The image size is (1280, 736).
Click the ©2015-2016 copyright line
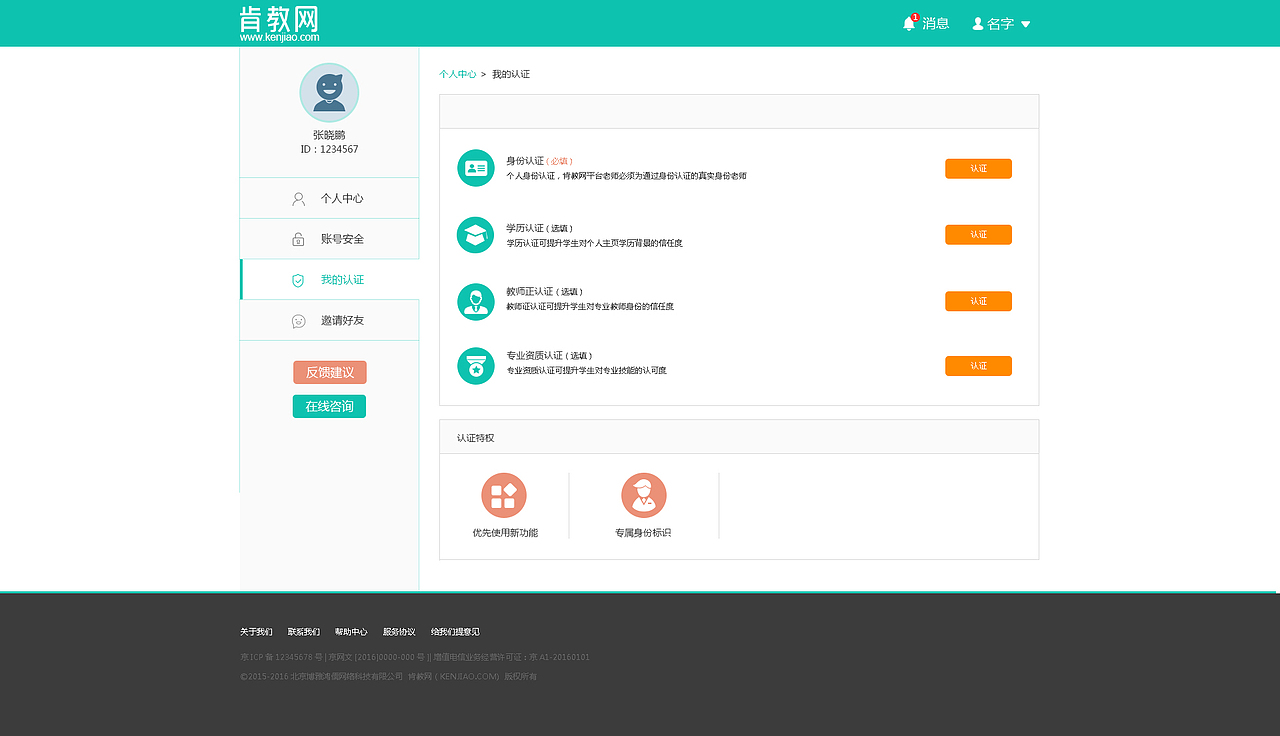388,677
